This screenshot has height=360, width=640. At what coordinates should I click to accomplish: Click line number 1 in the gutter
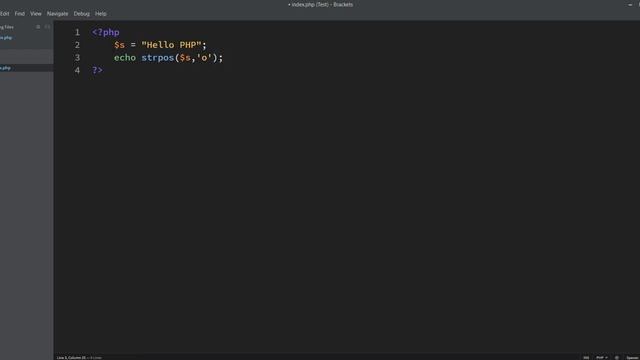point(77,32)
